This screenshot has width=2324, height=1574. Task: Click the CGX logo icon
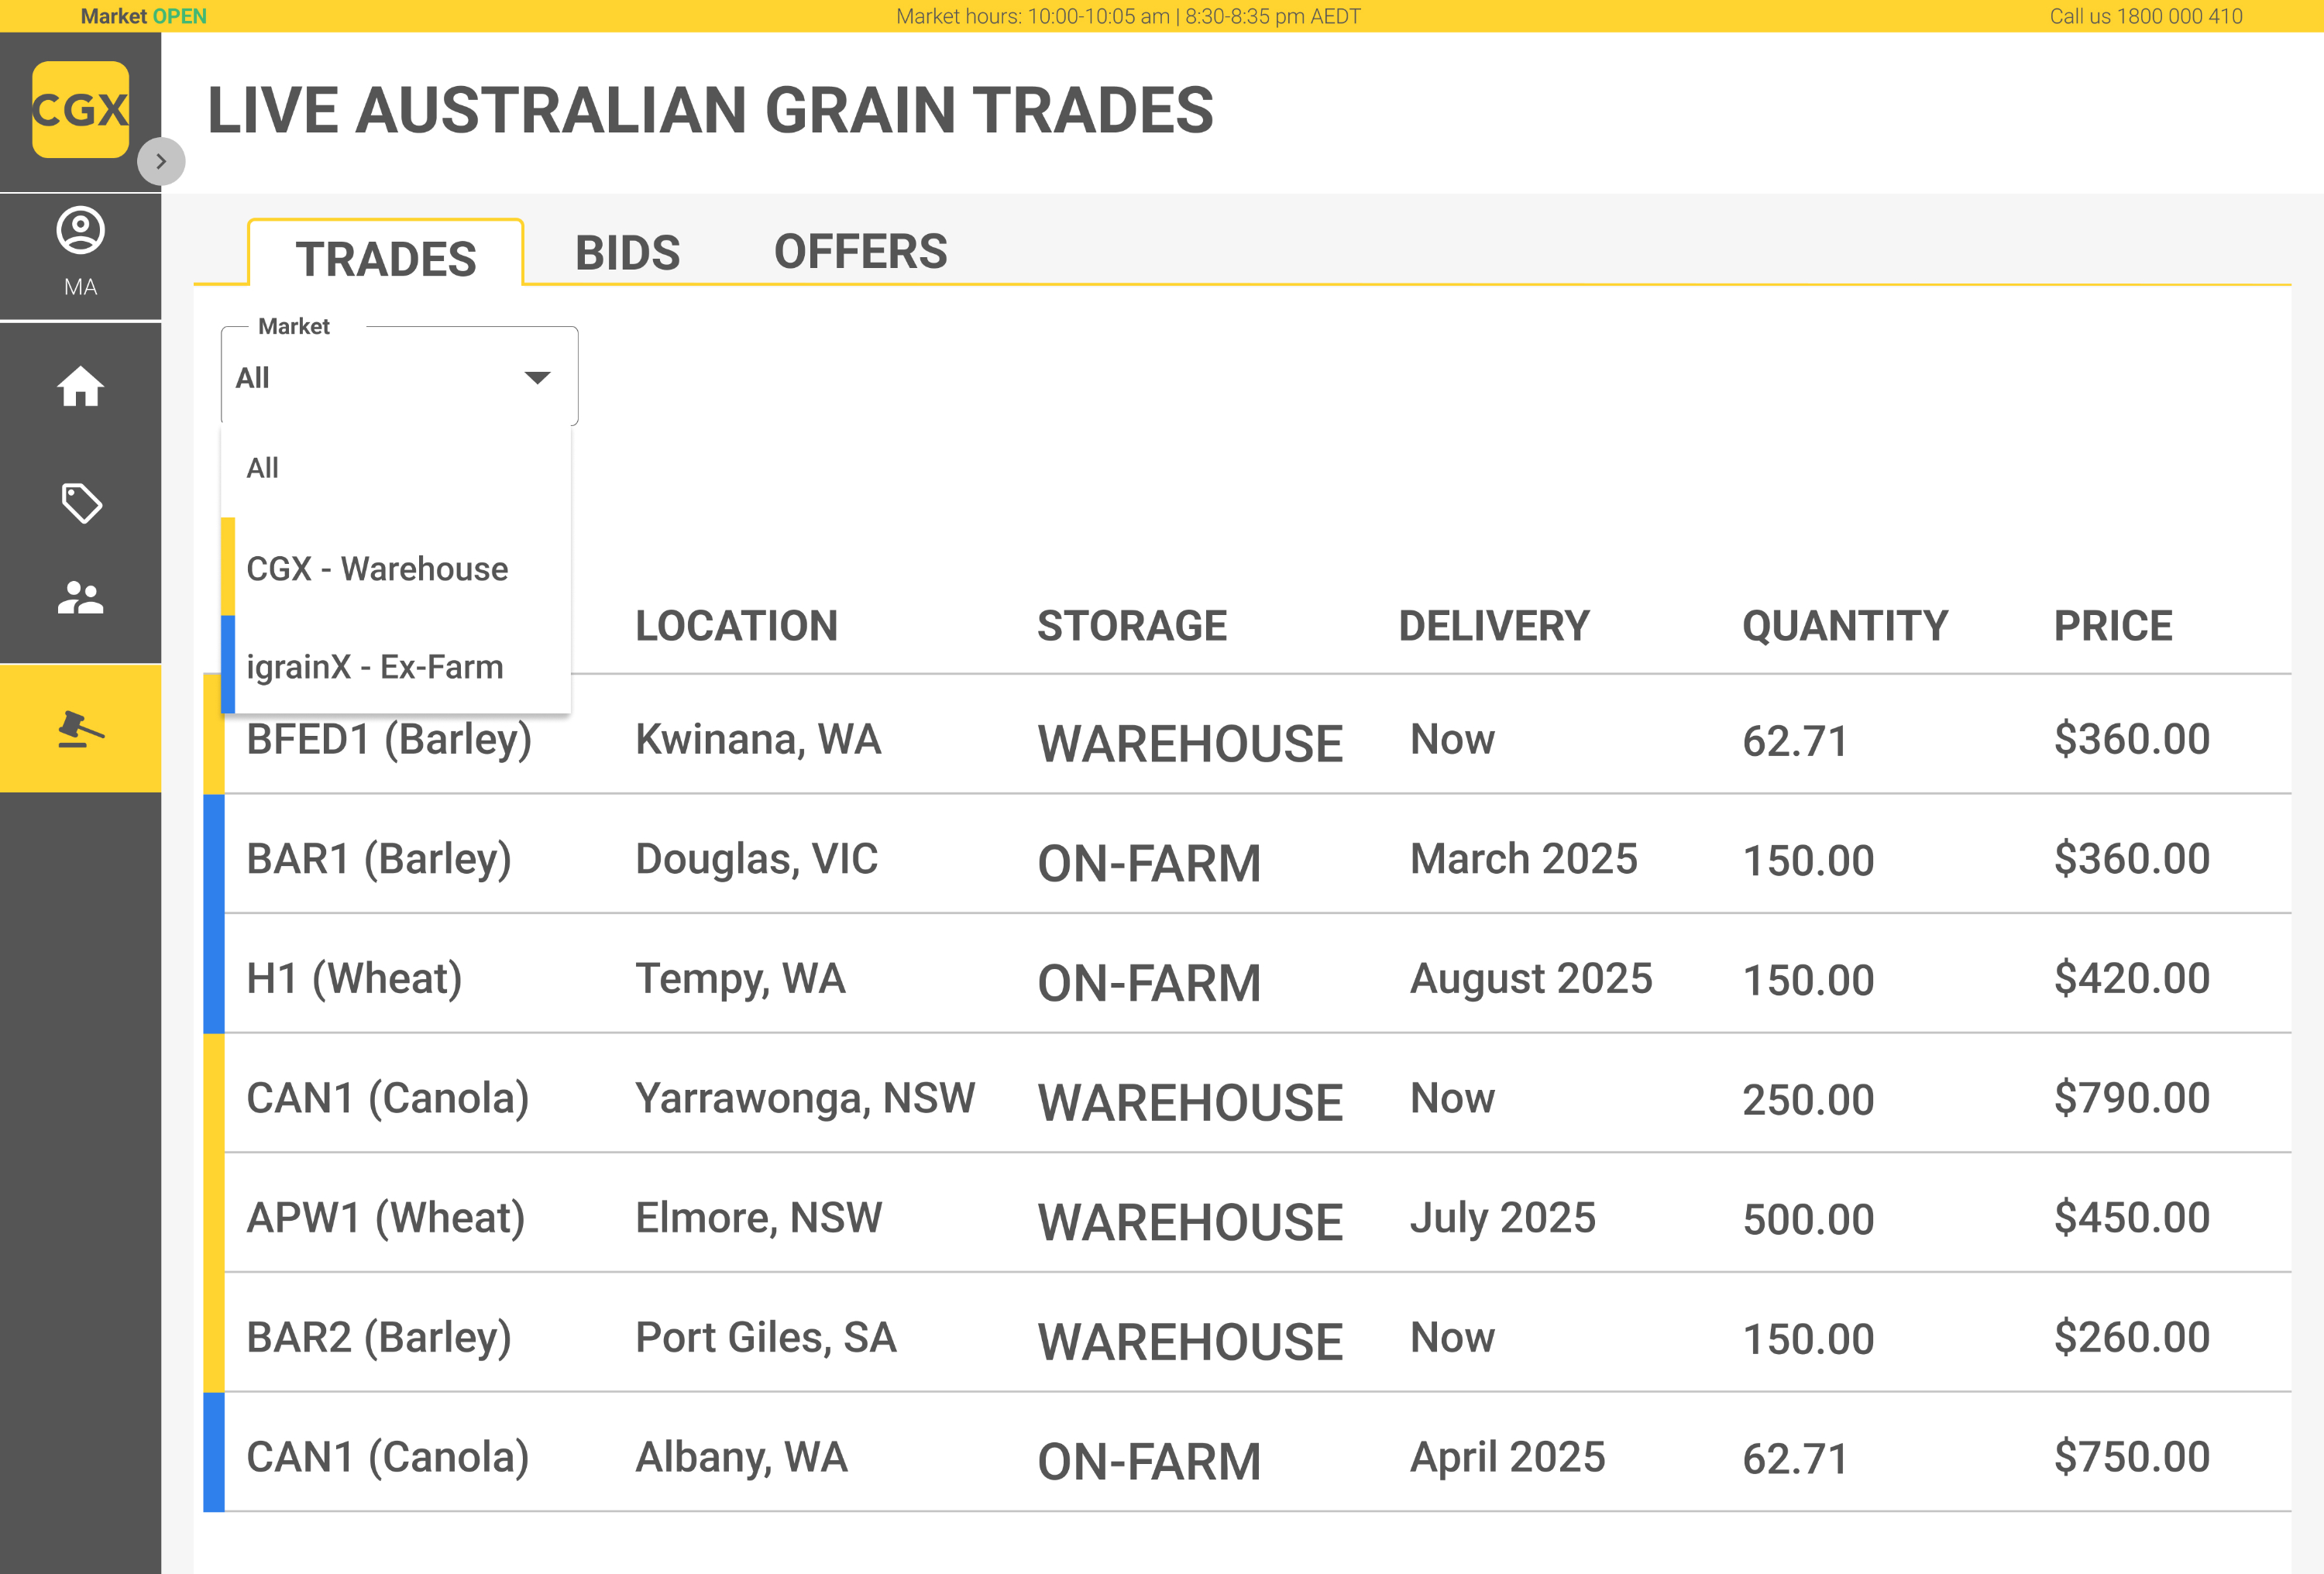80,110
